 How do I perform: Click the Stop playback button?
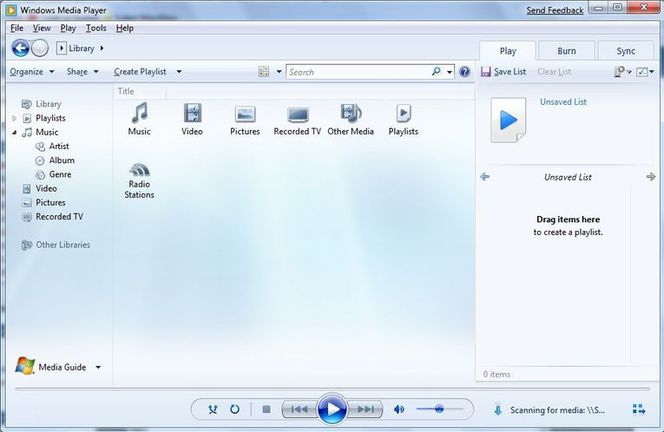tap(266, 409)
